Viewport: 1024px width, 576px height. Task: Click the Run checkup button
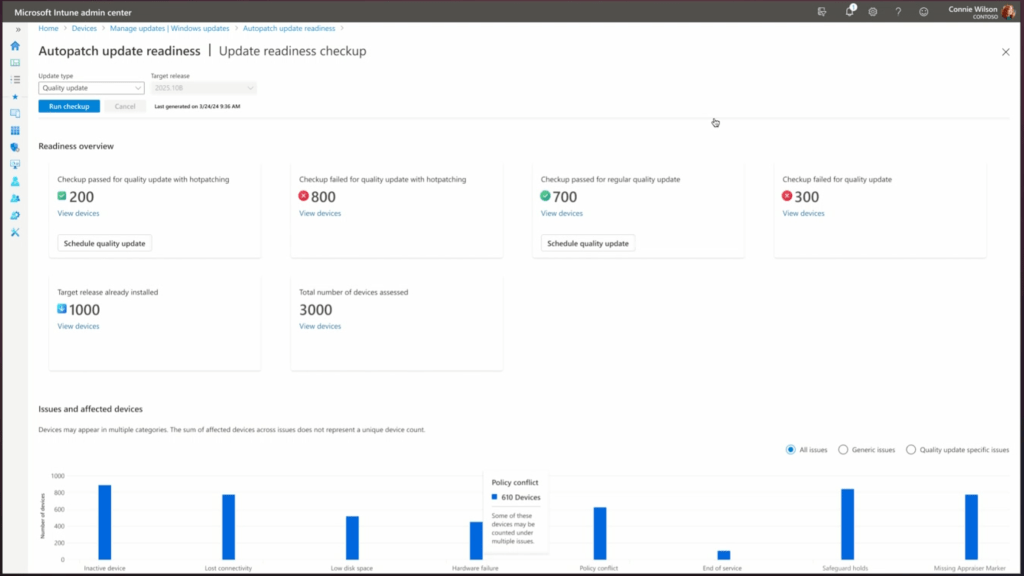click(69, 106)
